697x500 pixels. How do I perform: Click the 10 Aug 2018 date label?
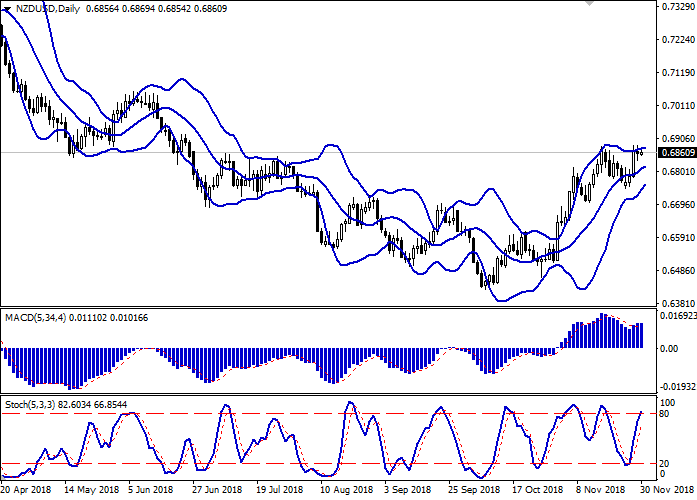tap(345, 491)
